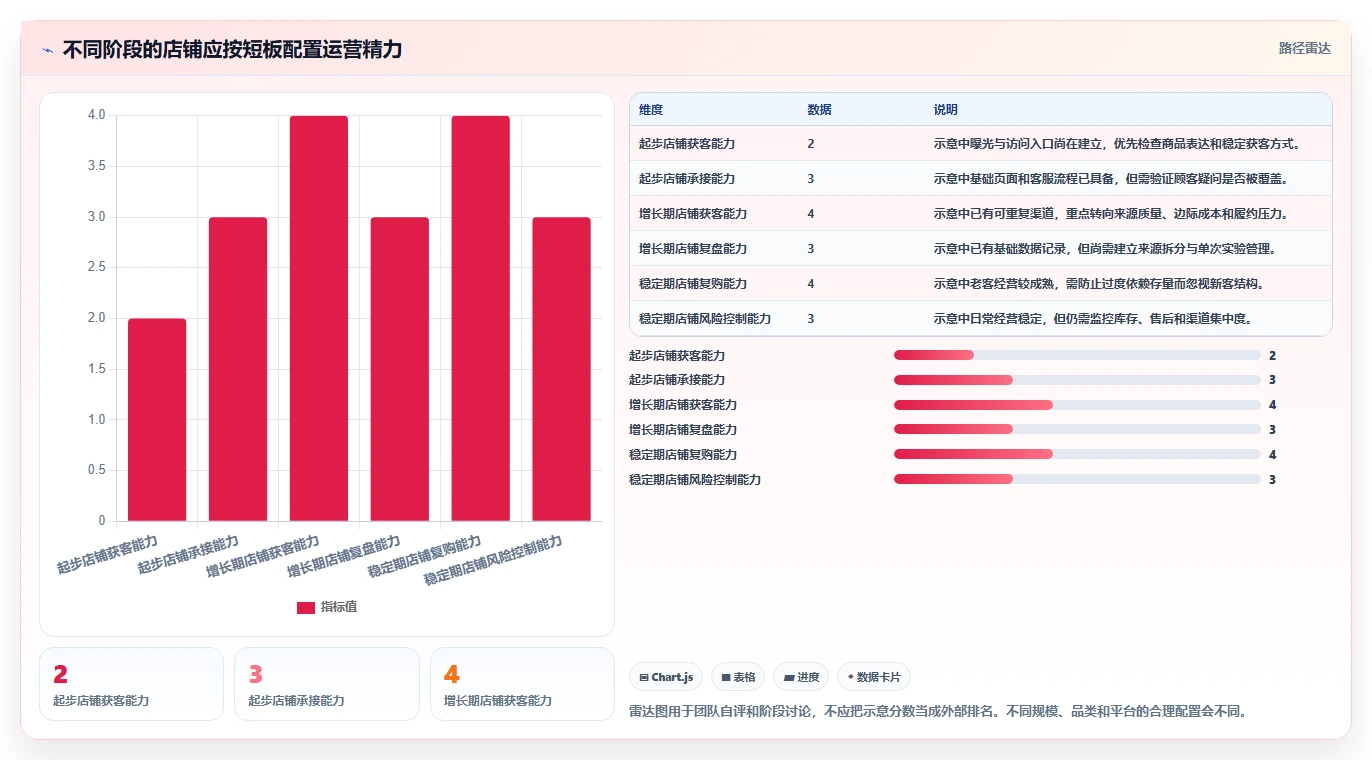Select table cell 增长期店铺复盘能力

(693, 249)
